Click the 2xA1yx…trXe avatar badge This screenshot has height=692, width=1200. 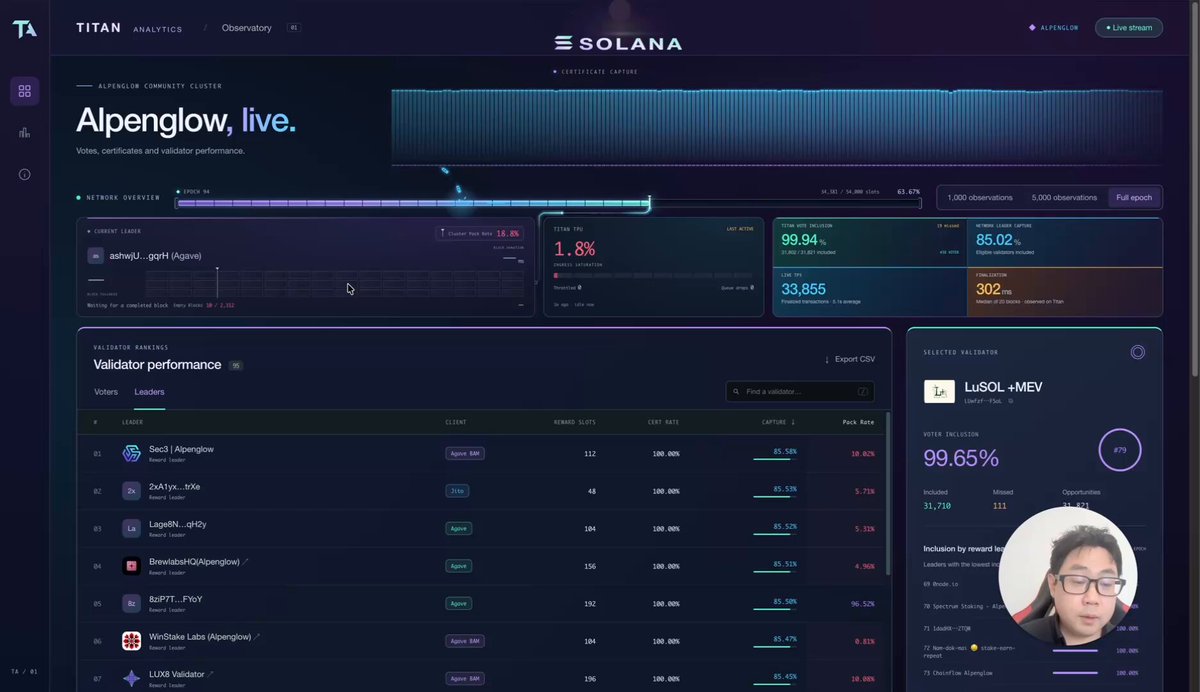click(131, 491)
